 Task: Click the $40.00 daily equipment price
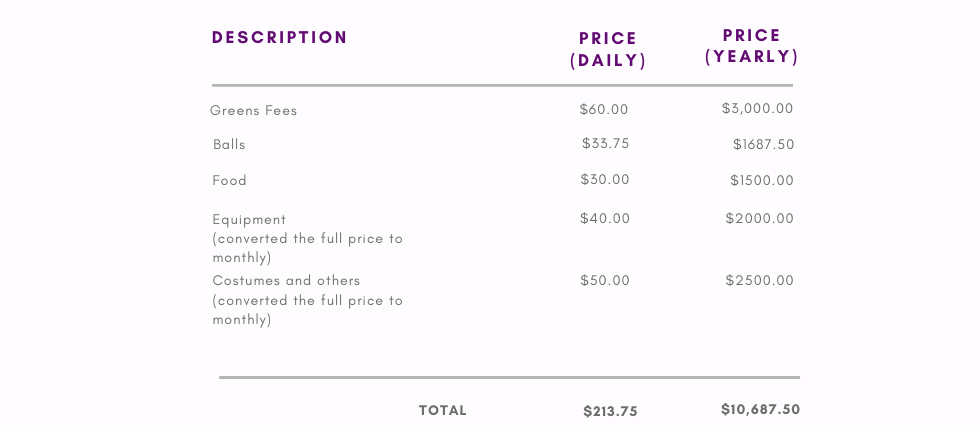click(605, 218)
